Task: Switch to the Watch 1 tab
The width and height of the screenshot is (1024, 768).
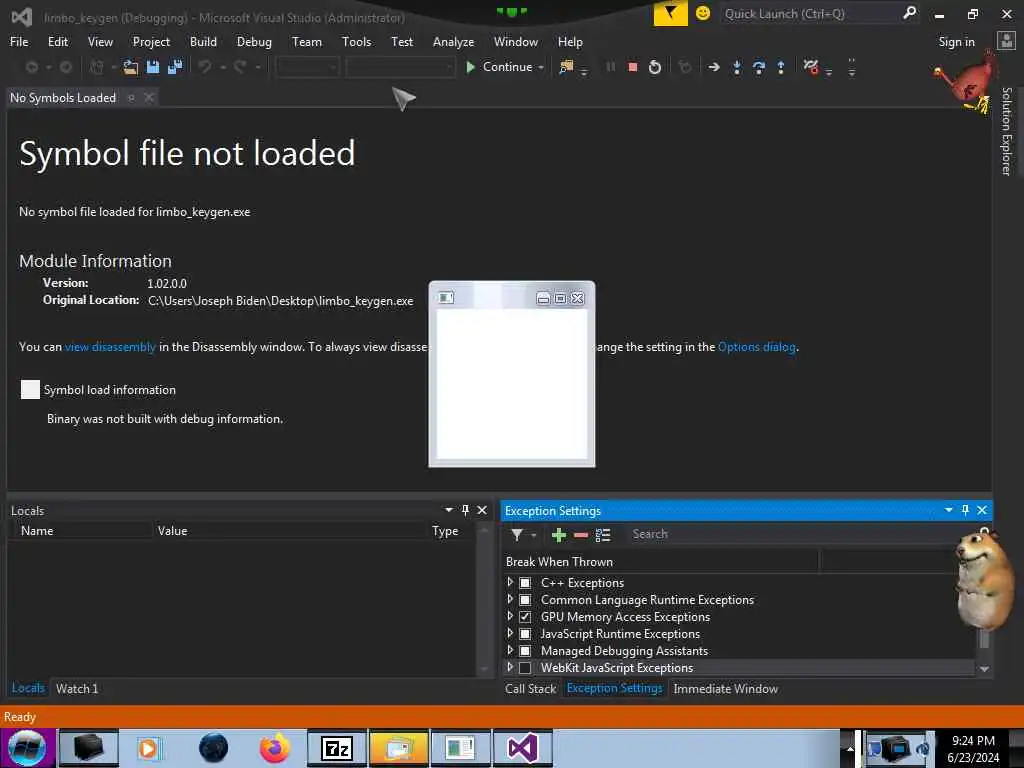Action: click(x=76, y=688)
